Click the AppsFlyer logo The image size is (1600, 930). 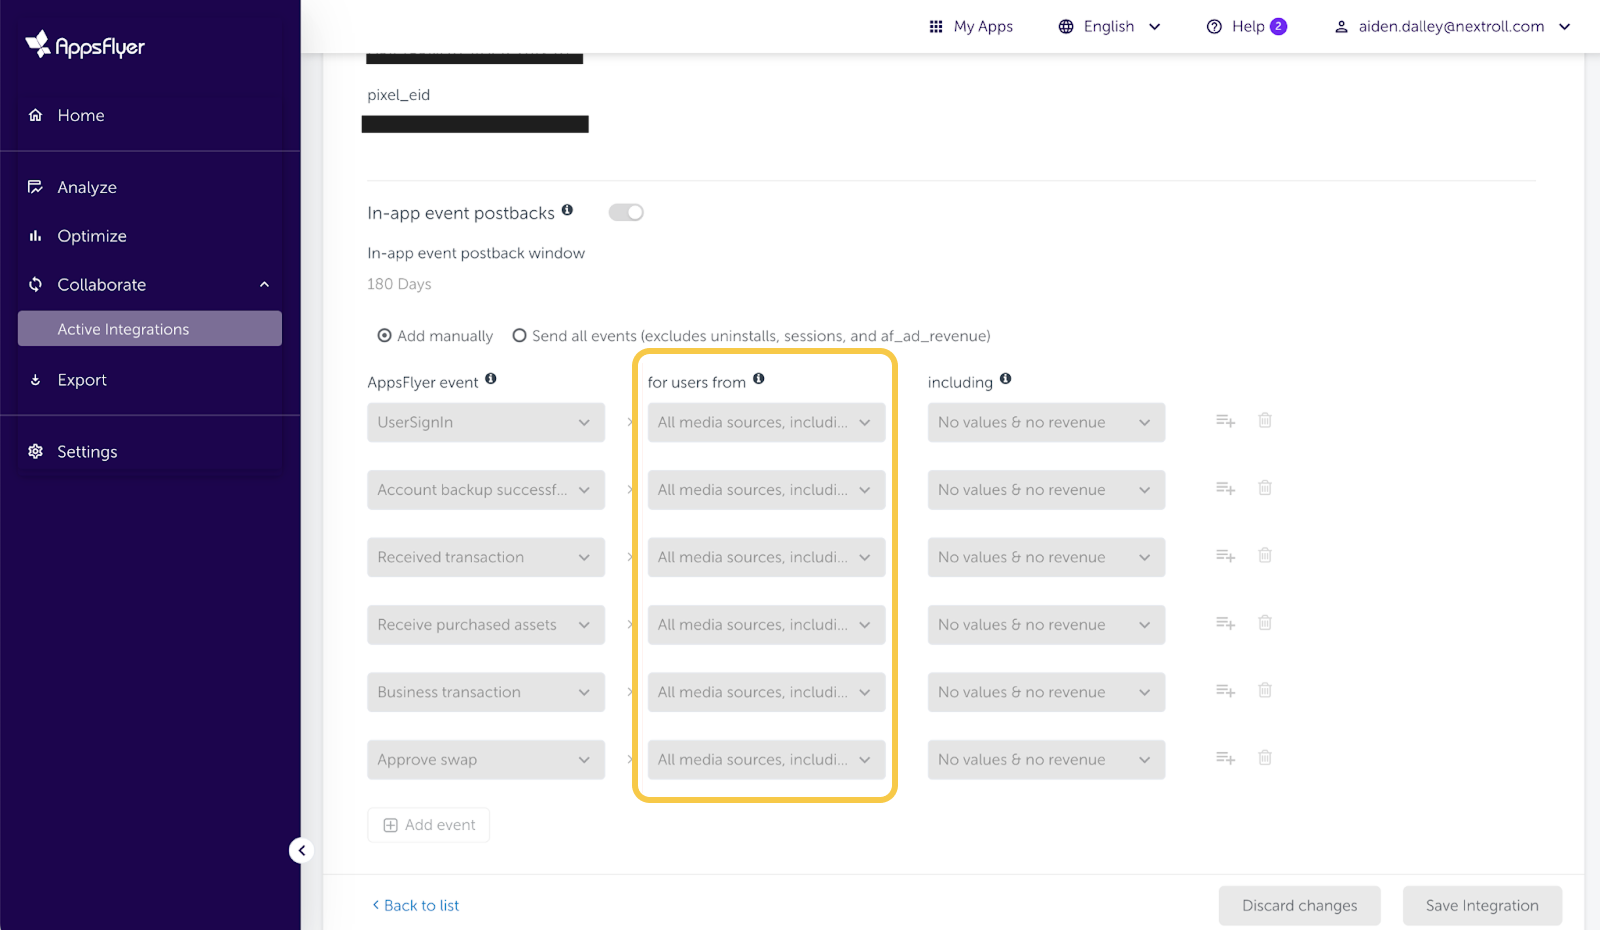pos(85,45)
